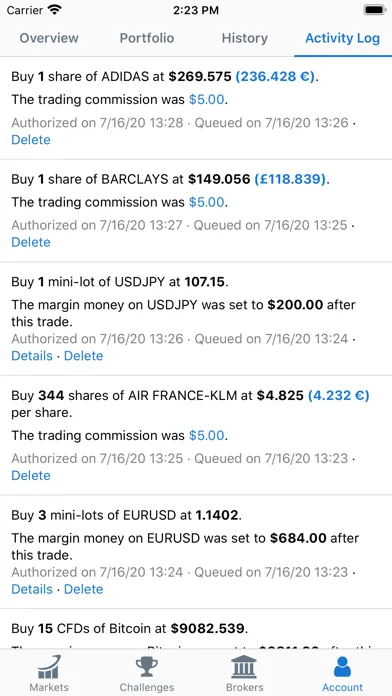The height and width of the screenshot is (696, 392).
Task: Delete the EURUSD mini-lots trade
Action: pyautogui.click(x=83, y=589)
